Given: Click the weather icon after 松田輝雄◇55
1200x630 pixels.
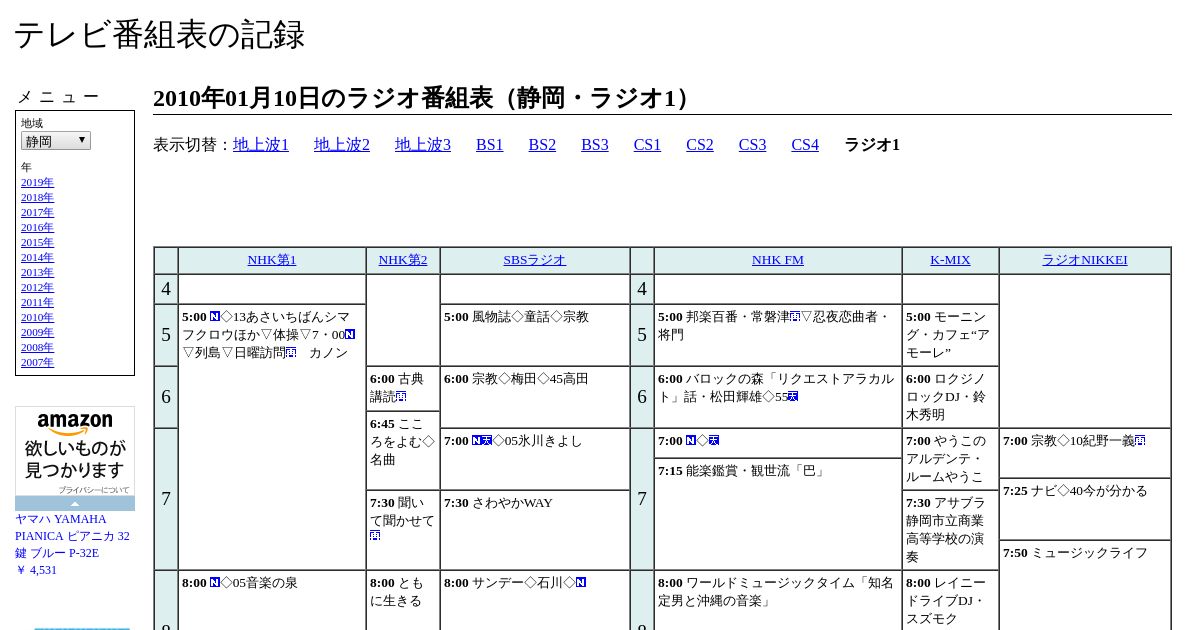Looking at the screenshot, I should coord(793,397).
